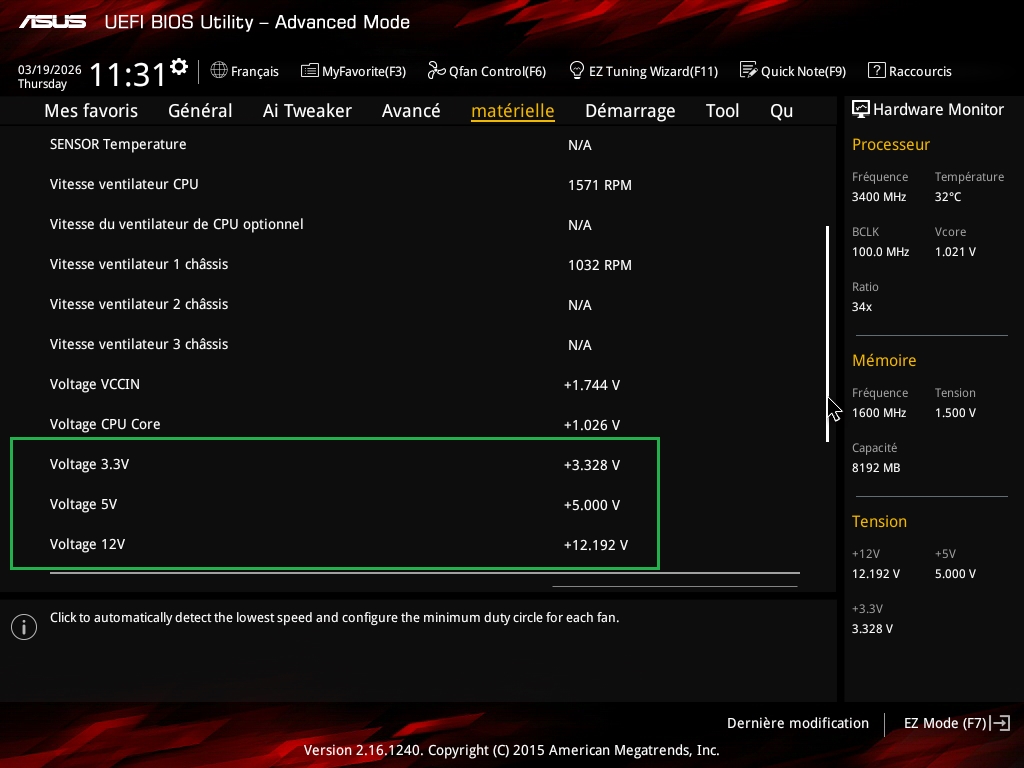Open MyFavorite(F3) list icon

(309, 70)
